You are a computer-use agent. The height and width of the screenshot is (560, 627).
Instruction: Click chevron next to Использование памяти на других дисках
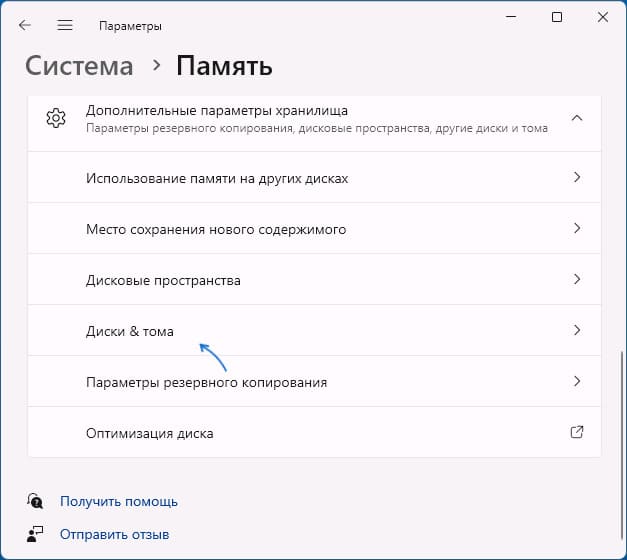576,177
